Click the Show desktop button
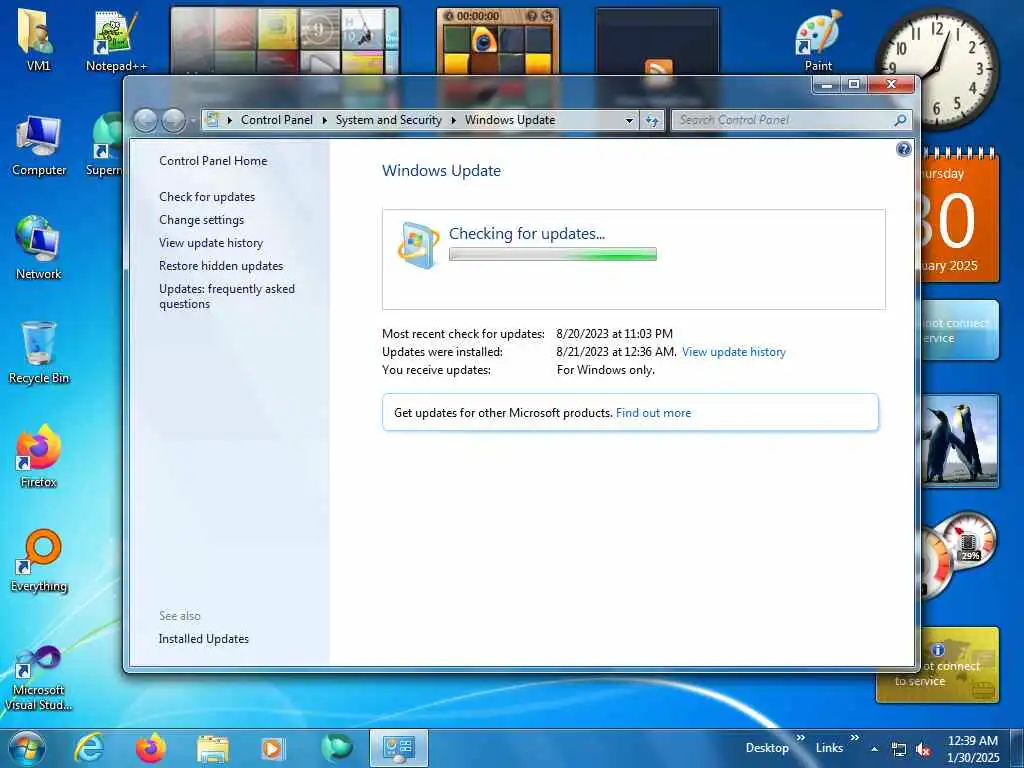Screen dimensions: 1024x768 click(1017, 749)
